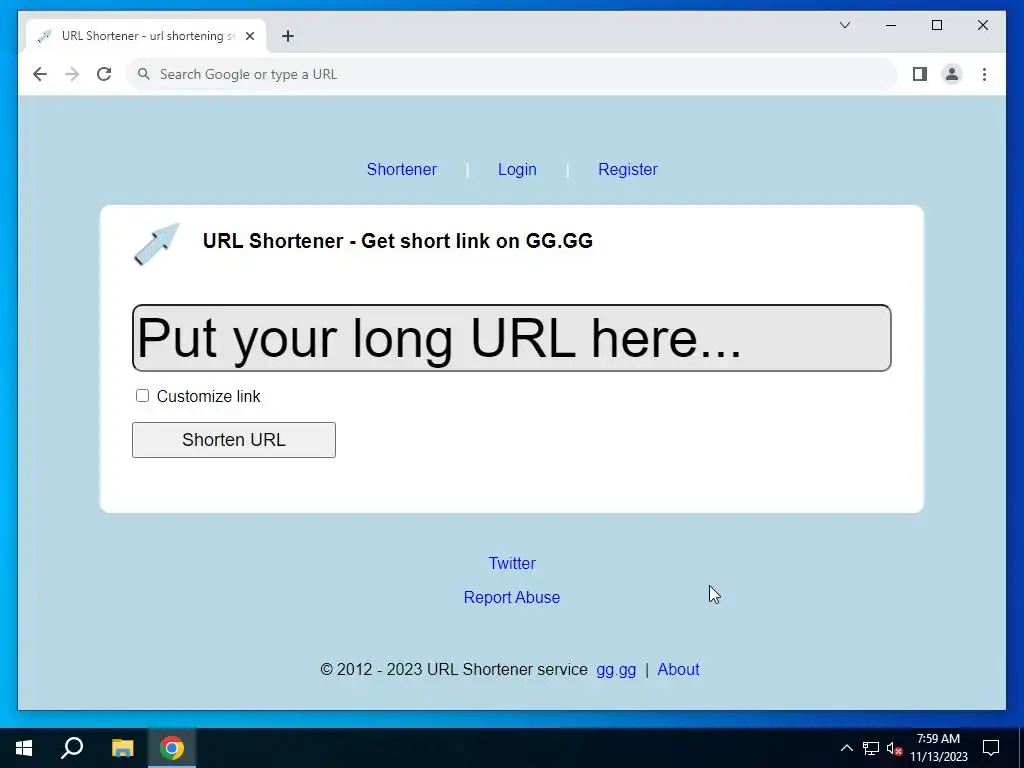Image resolution: width=1024 pixels, height=768 pixels.
Task: Click the long URL input field
Action: [511, 338]
